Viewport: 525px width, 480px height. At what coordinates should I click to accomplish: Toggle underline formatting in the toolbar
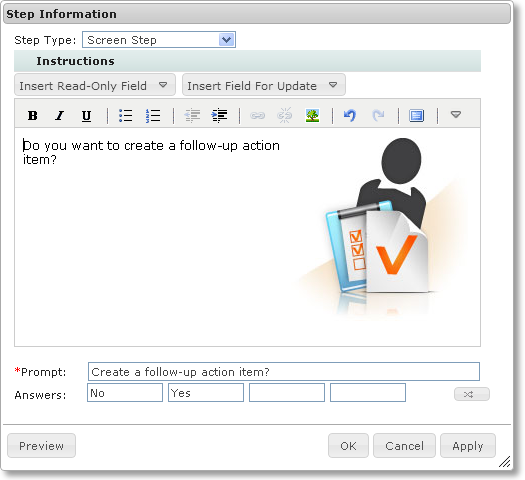click(x=86, y=115)
